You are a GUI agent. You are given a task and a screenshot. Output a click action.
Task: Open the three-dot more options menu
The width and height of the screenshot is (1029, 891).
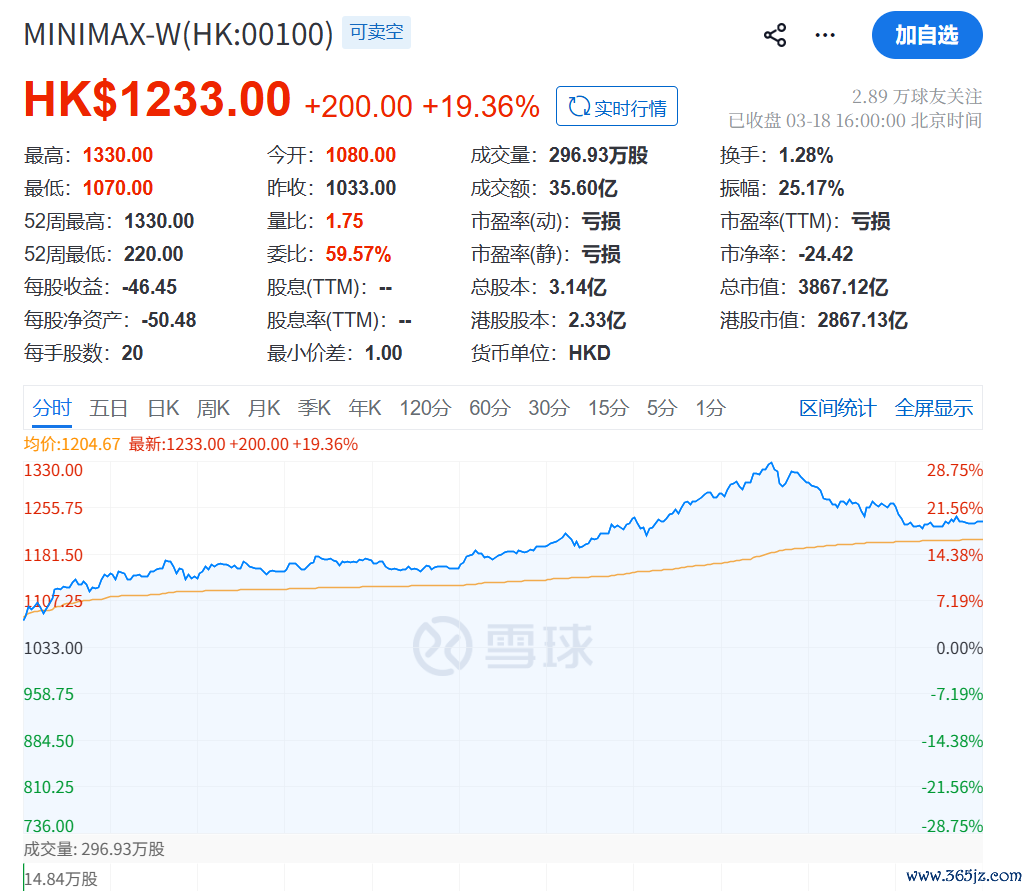825,36
